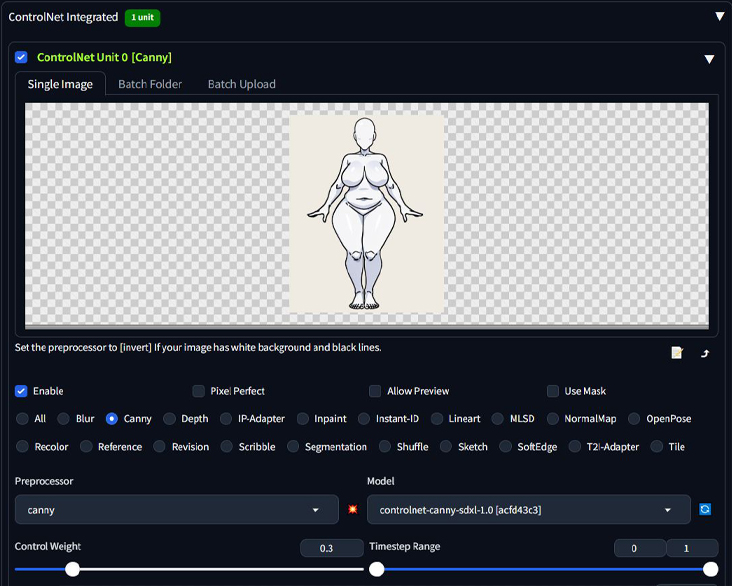
Task: Switch to the Batch Folder tab
Action: click(150, 84)
